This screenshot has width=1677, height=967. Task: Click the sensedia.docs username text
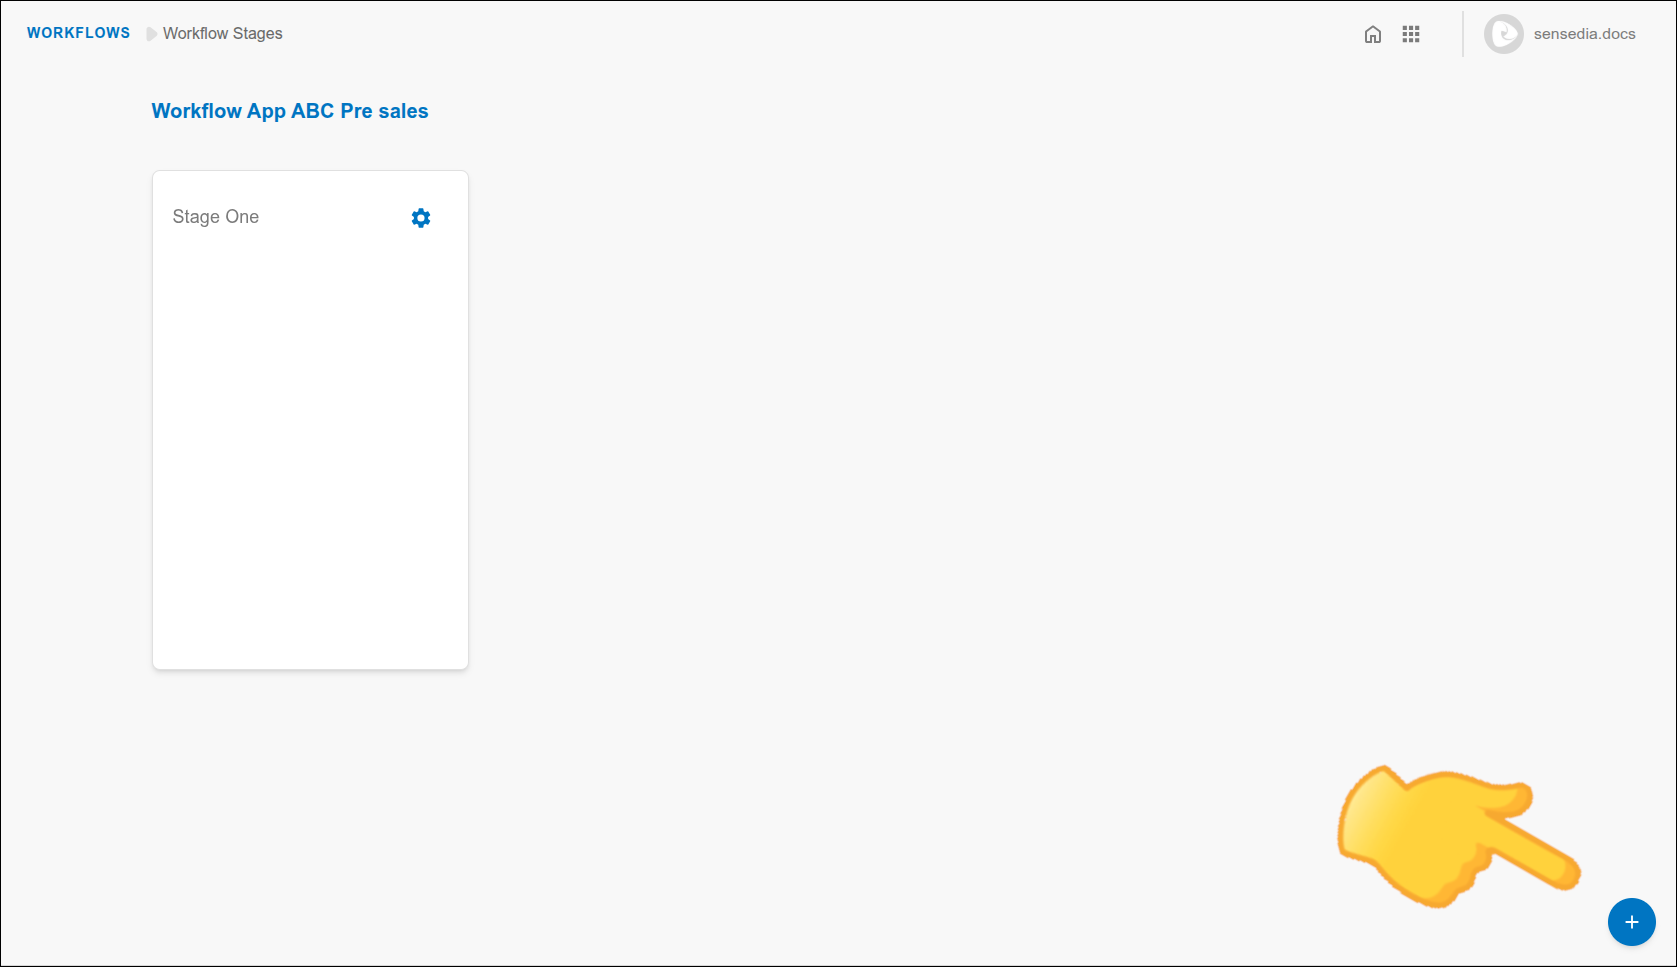click(1584, 33)
